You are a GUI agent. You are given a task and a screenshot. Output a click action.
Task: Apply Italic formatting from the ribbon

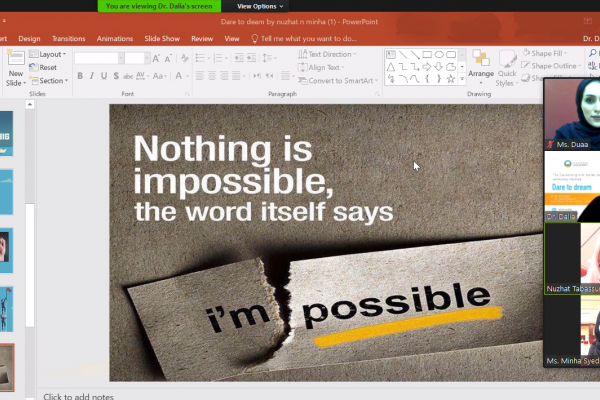tap(92, 76)
